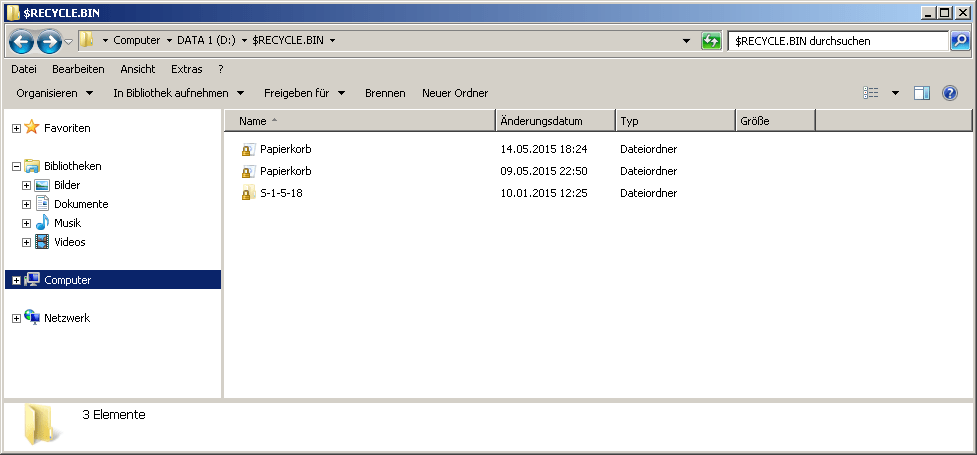Open the help question mark icon

[950, 93]
